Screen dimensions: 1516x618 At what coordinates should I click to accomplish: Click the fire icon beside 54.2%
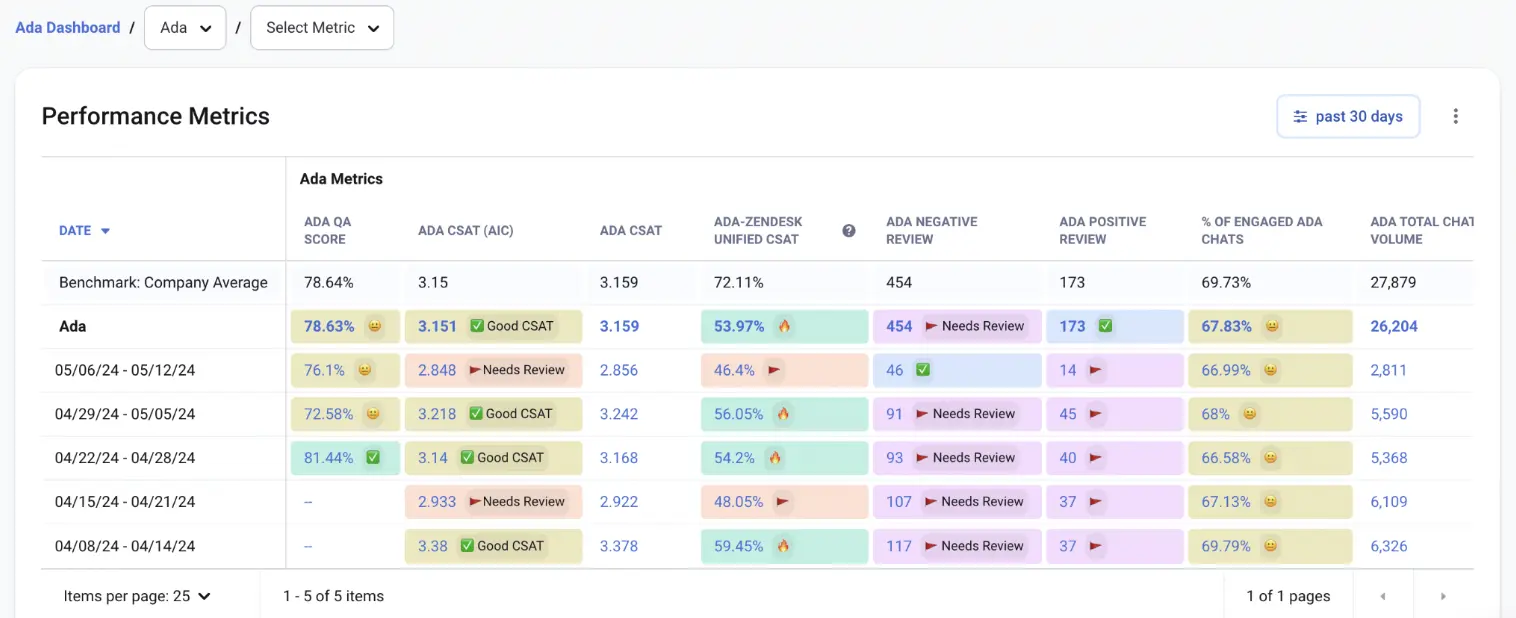coord(775,458)
